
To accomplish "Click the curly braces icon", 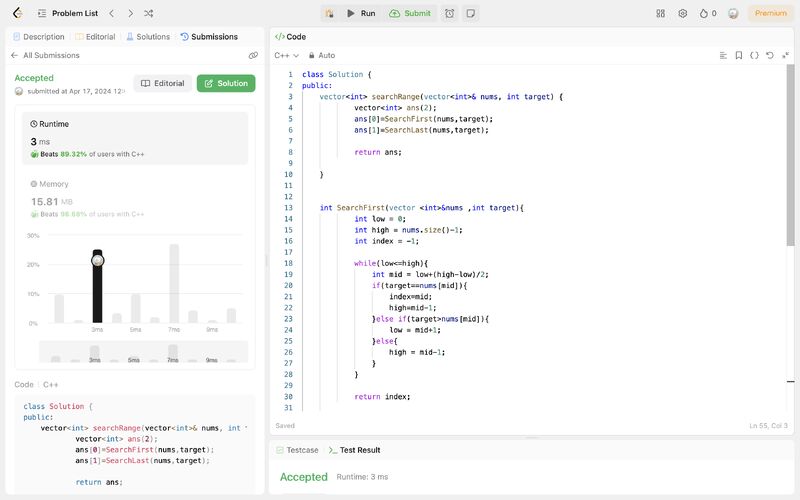I will pos(754,55).
